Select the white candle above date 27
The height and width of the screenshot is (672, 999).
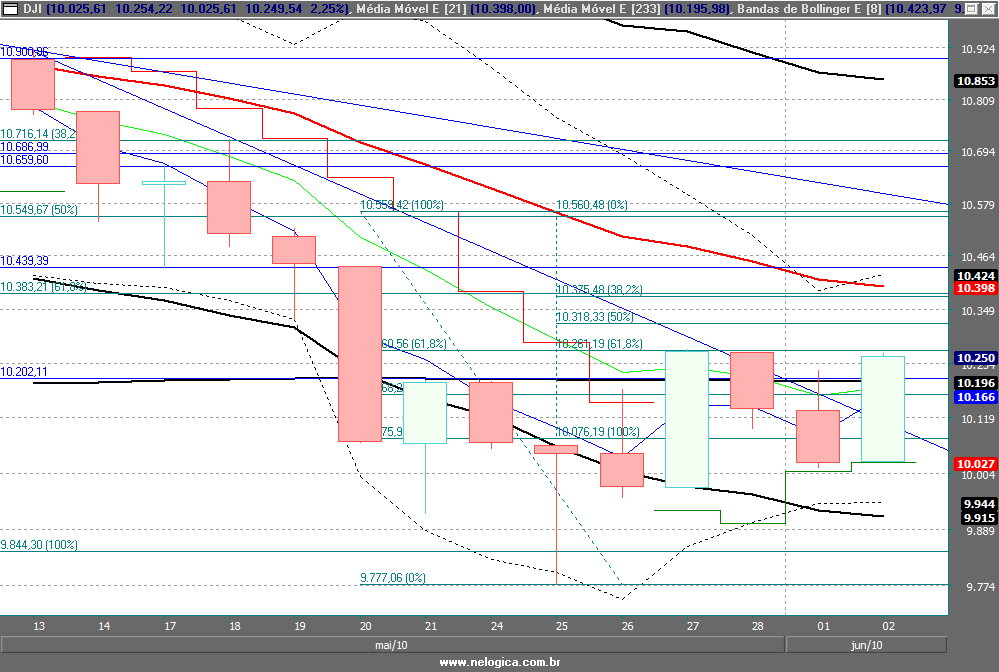(687, 419)
